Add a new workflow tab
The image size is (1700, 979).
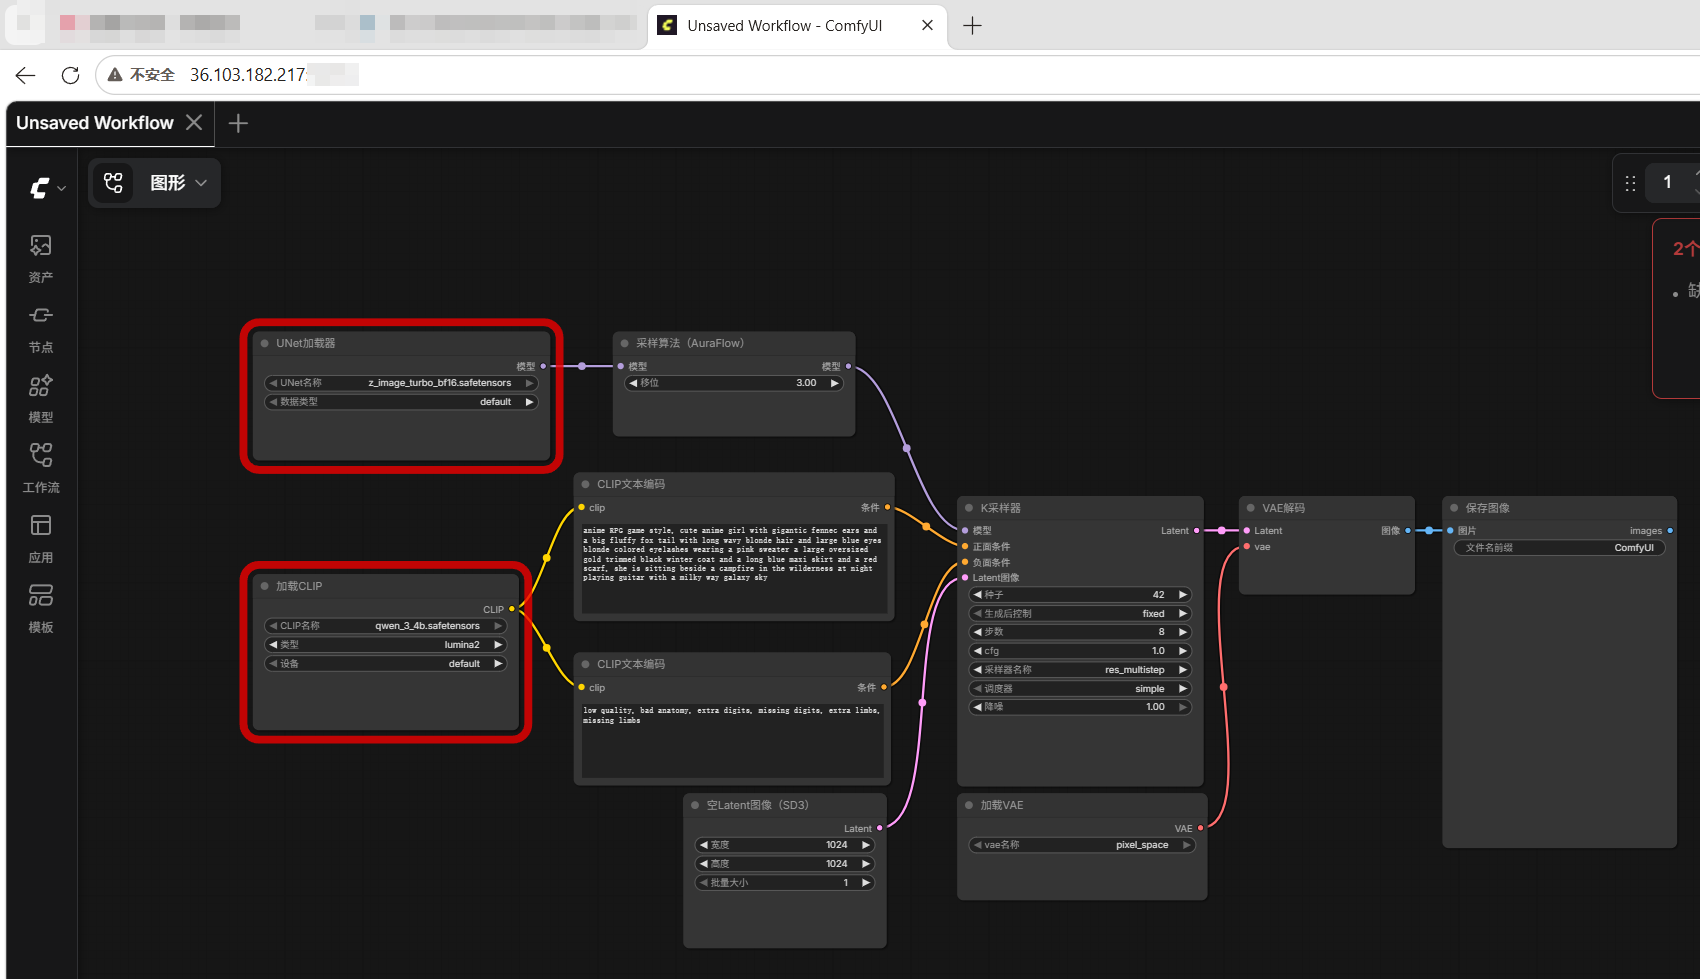click(x=238, y=123)
